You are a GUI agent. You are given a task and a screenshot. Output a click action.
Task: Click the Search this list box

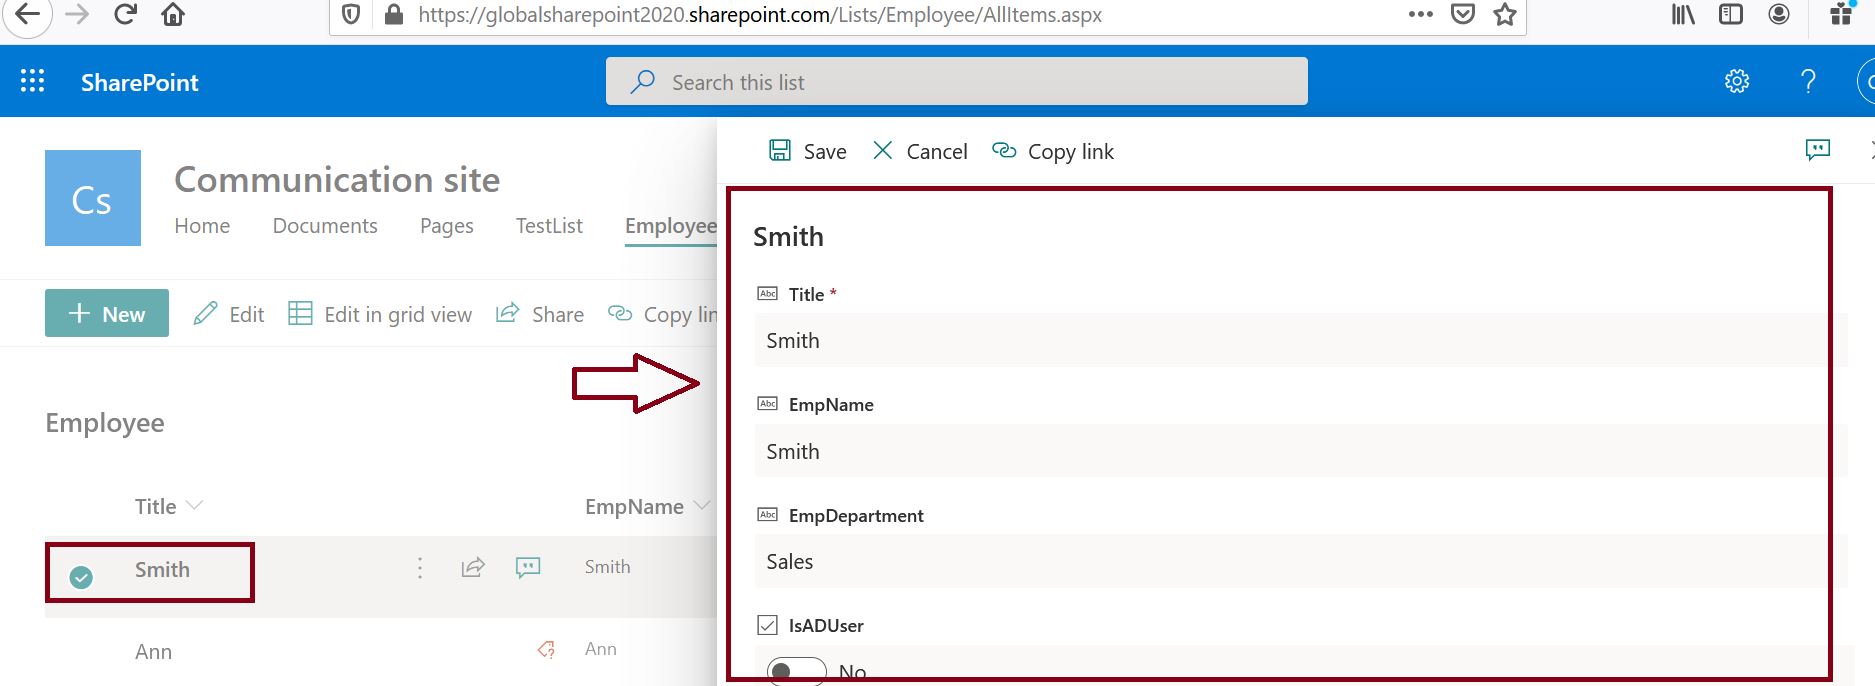(x=957, y=81)
